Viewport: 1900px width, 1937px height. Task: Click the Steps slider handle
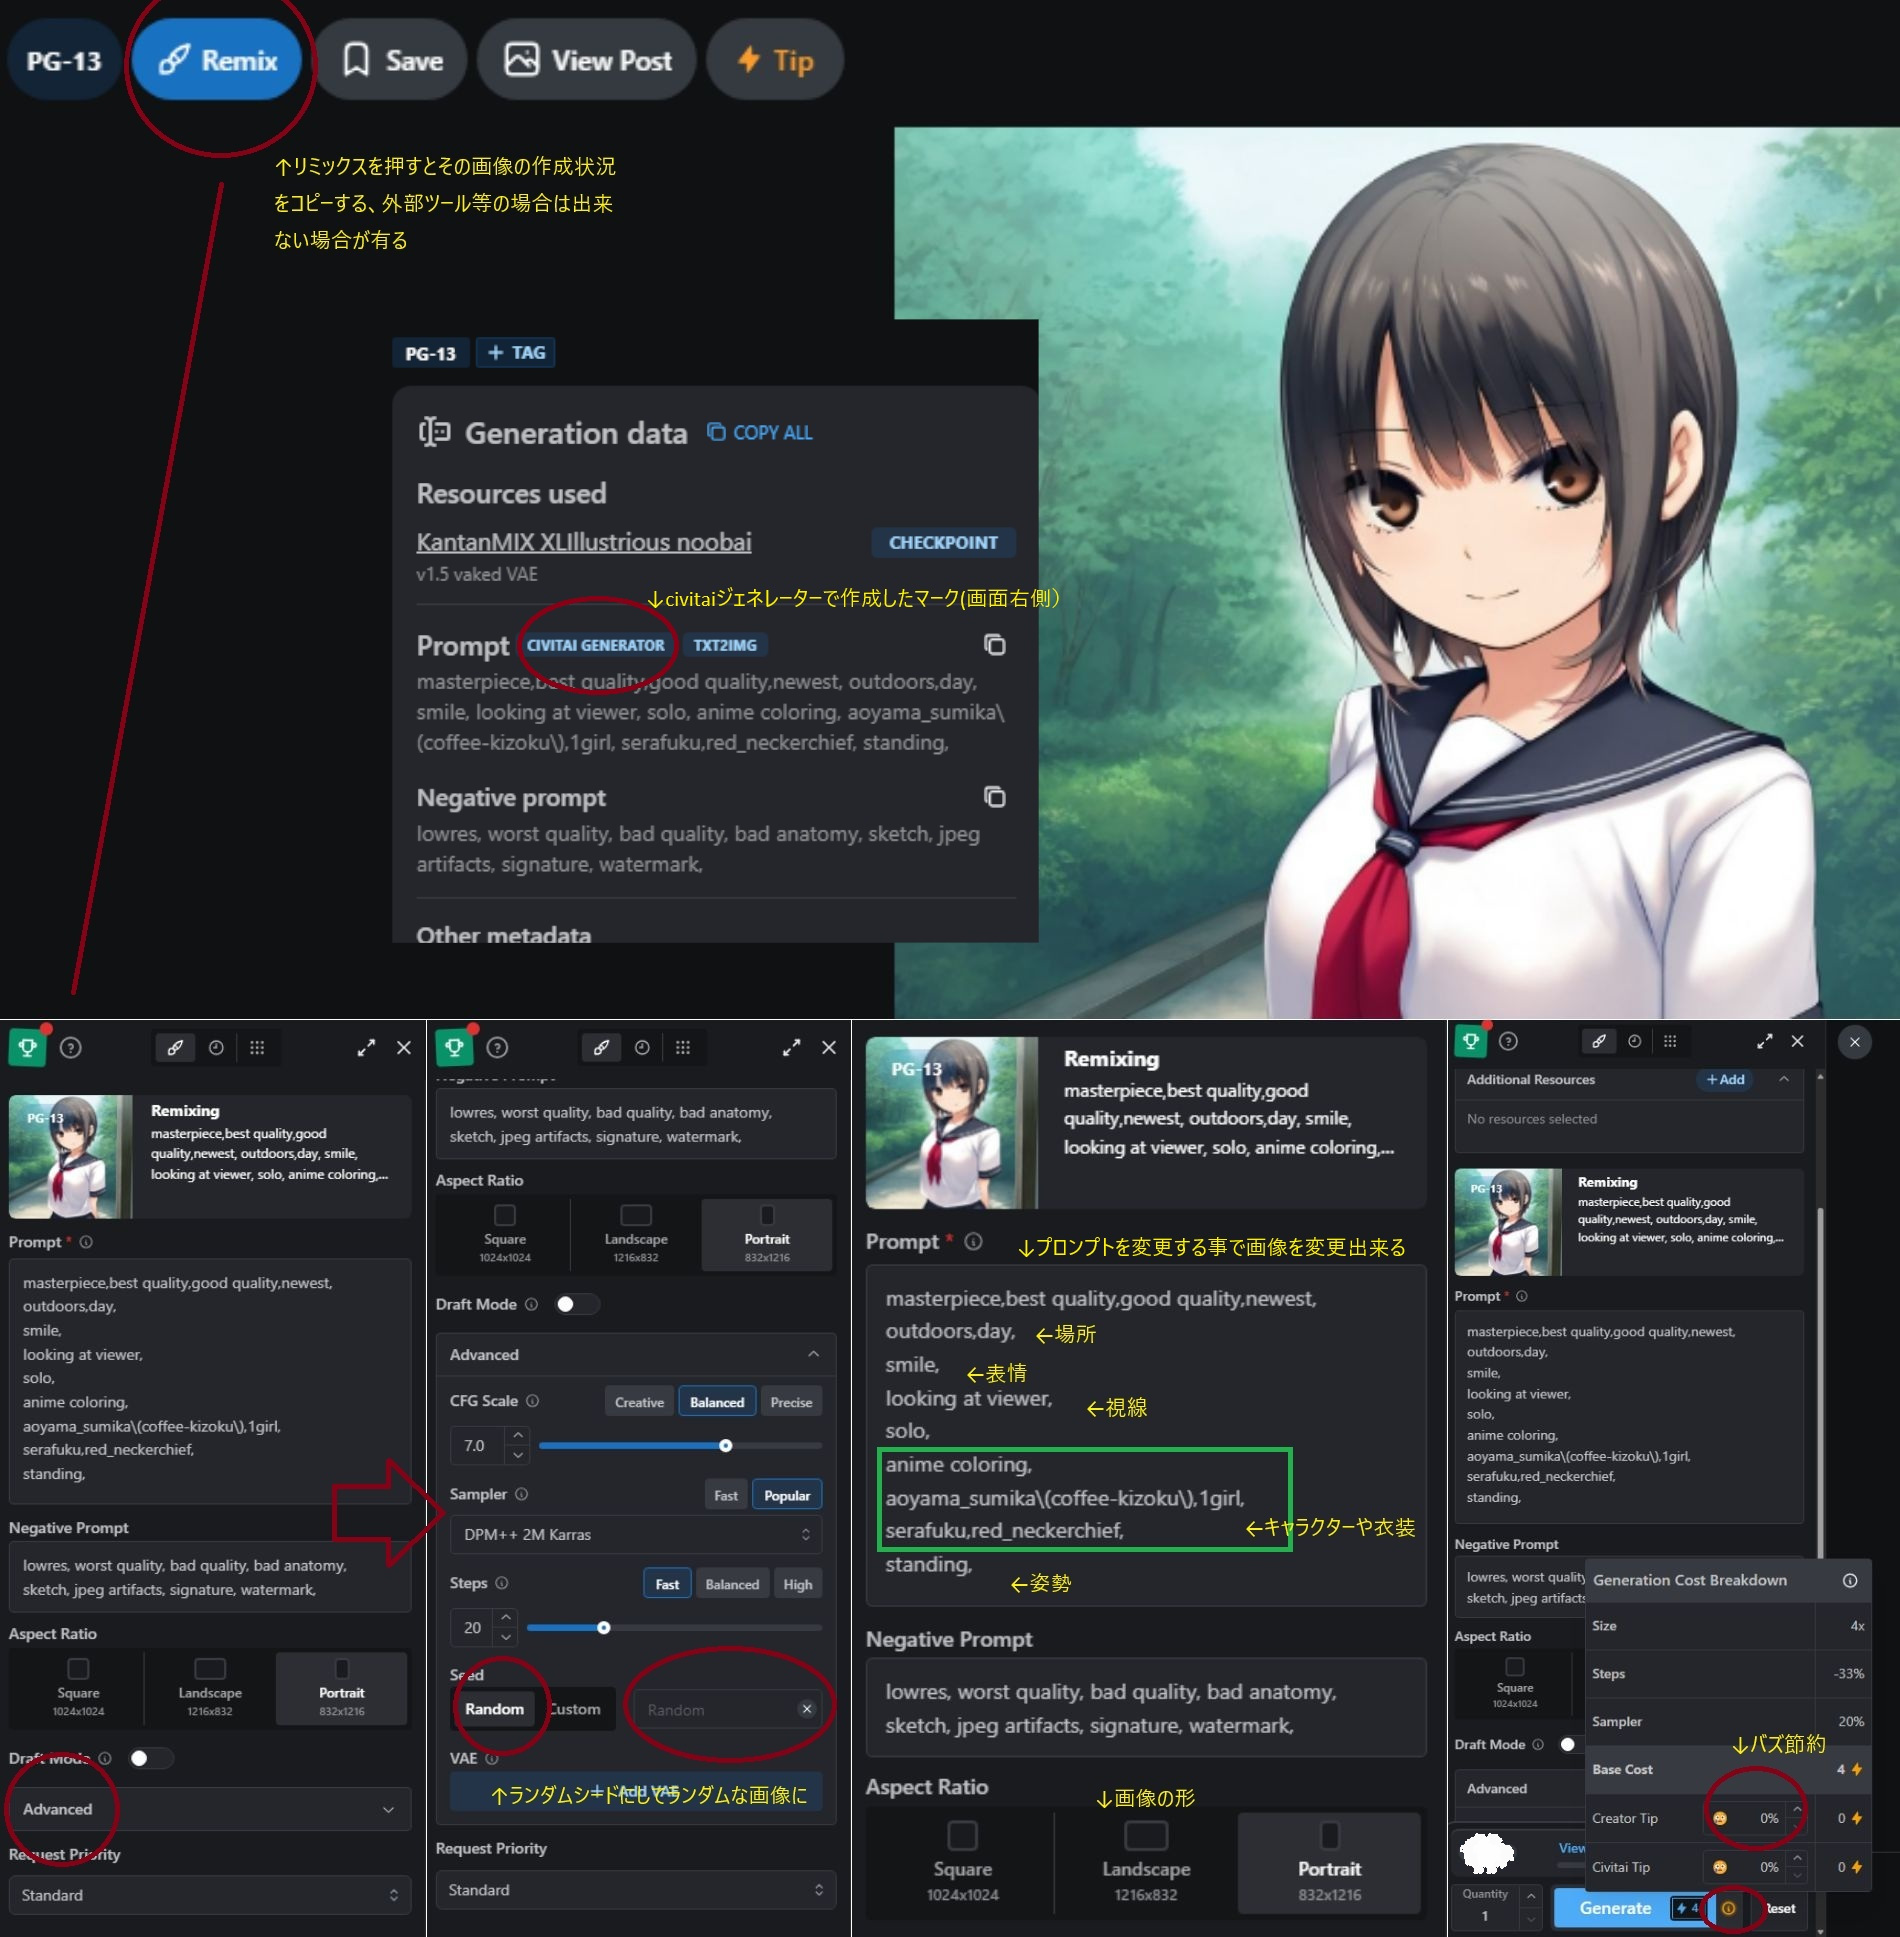[604, 1628]
